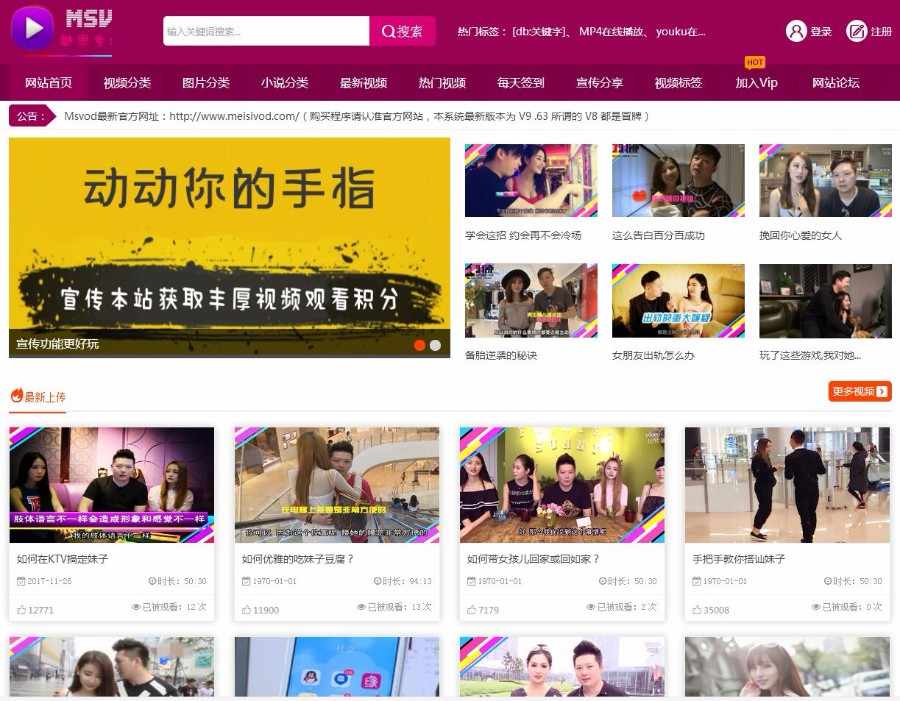This screenshot has width=900, height=701.
Task: Click the 最新上传 section heading
Action: [45, 396]
